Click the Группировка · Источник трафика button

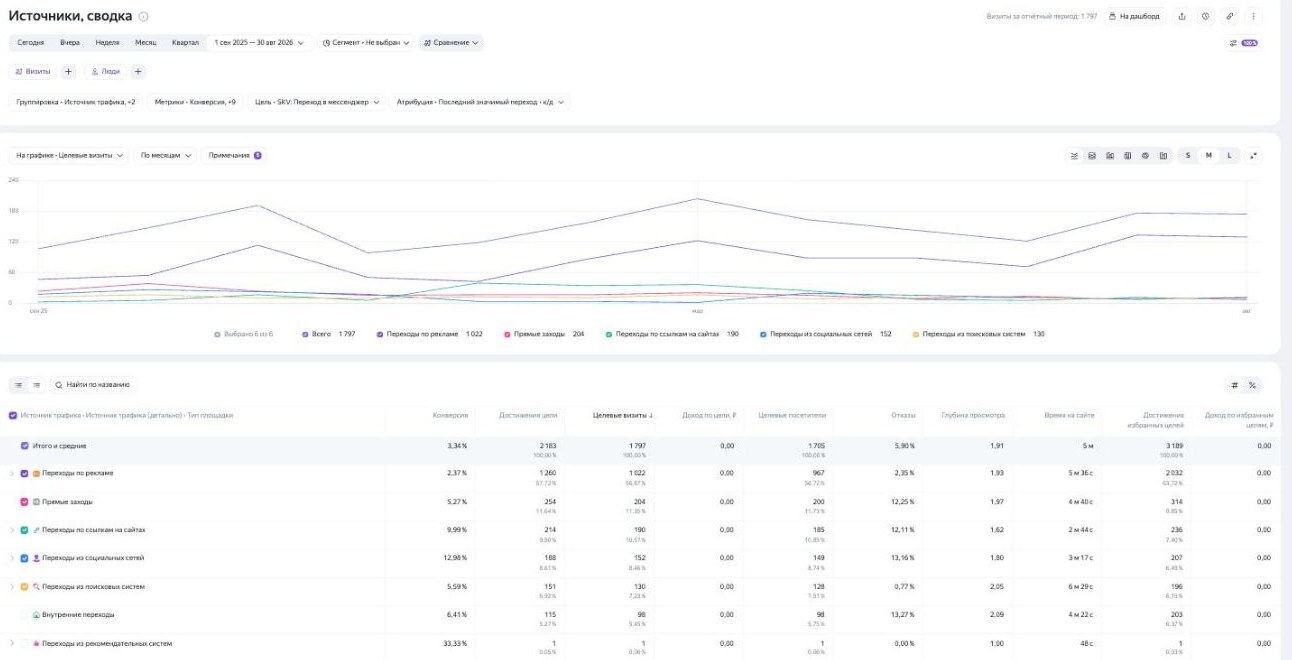click(x=76, y=102)
